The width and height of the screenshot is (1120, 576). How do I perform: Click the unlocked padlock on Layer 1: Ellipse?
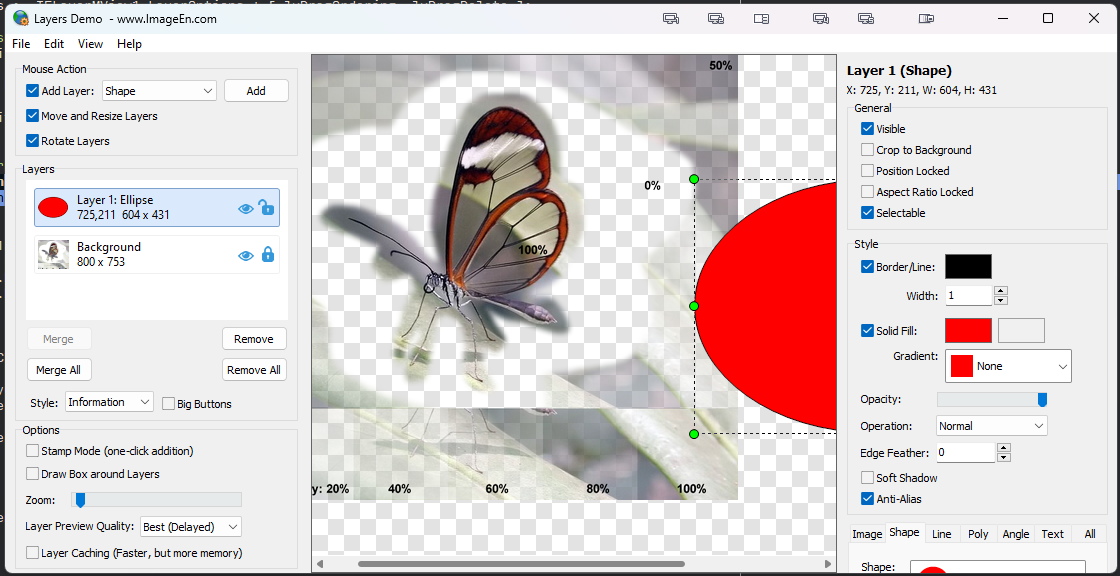266,207
